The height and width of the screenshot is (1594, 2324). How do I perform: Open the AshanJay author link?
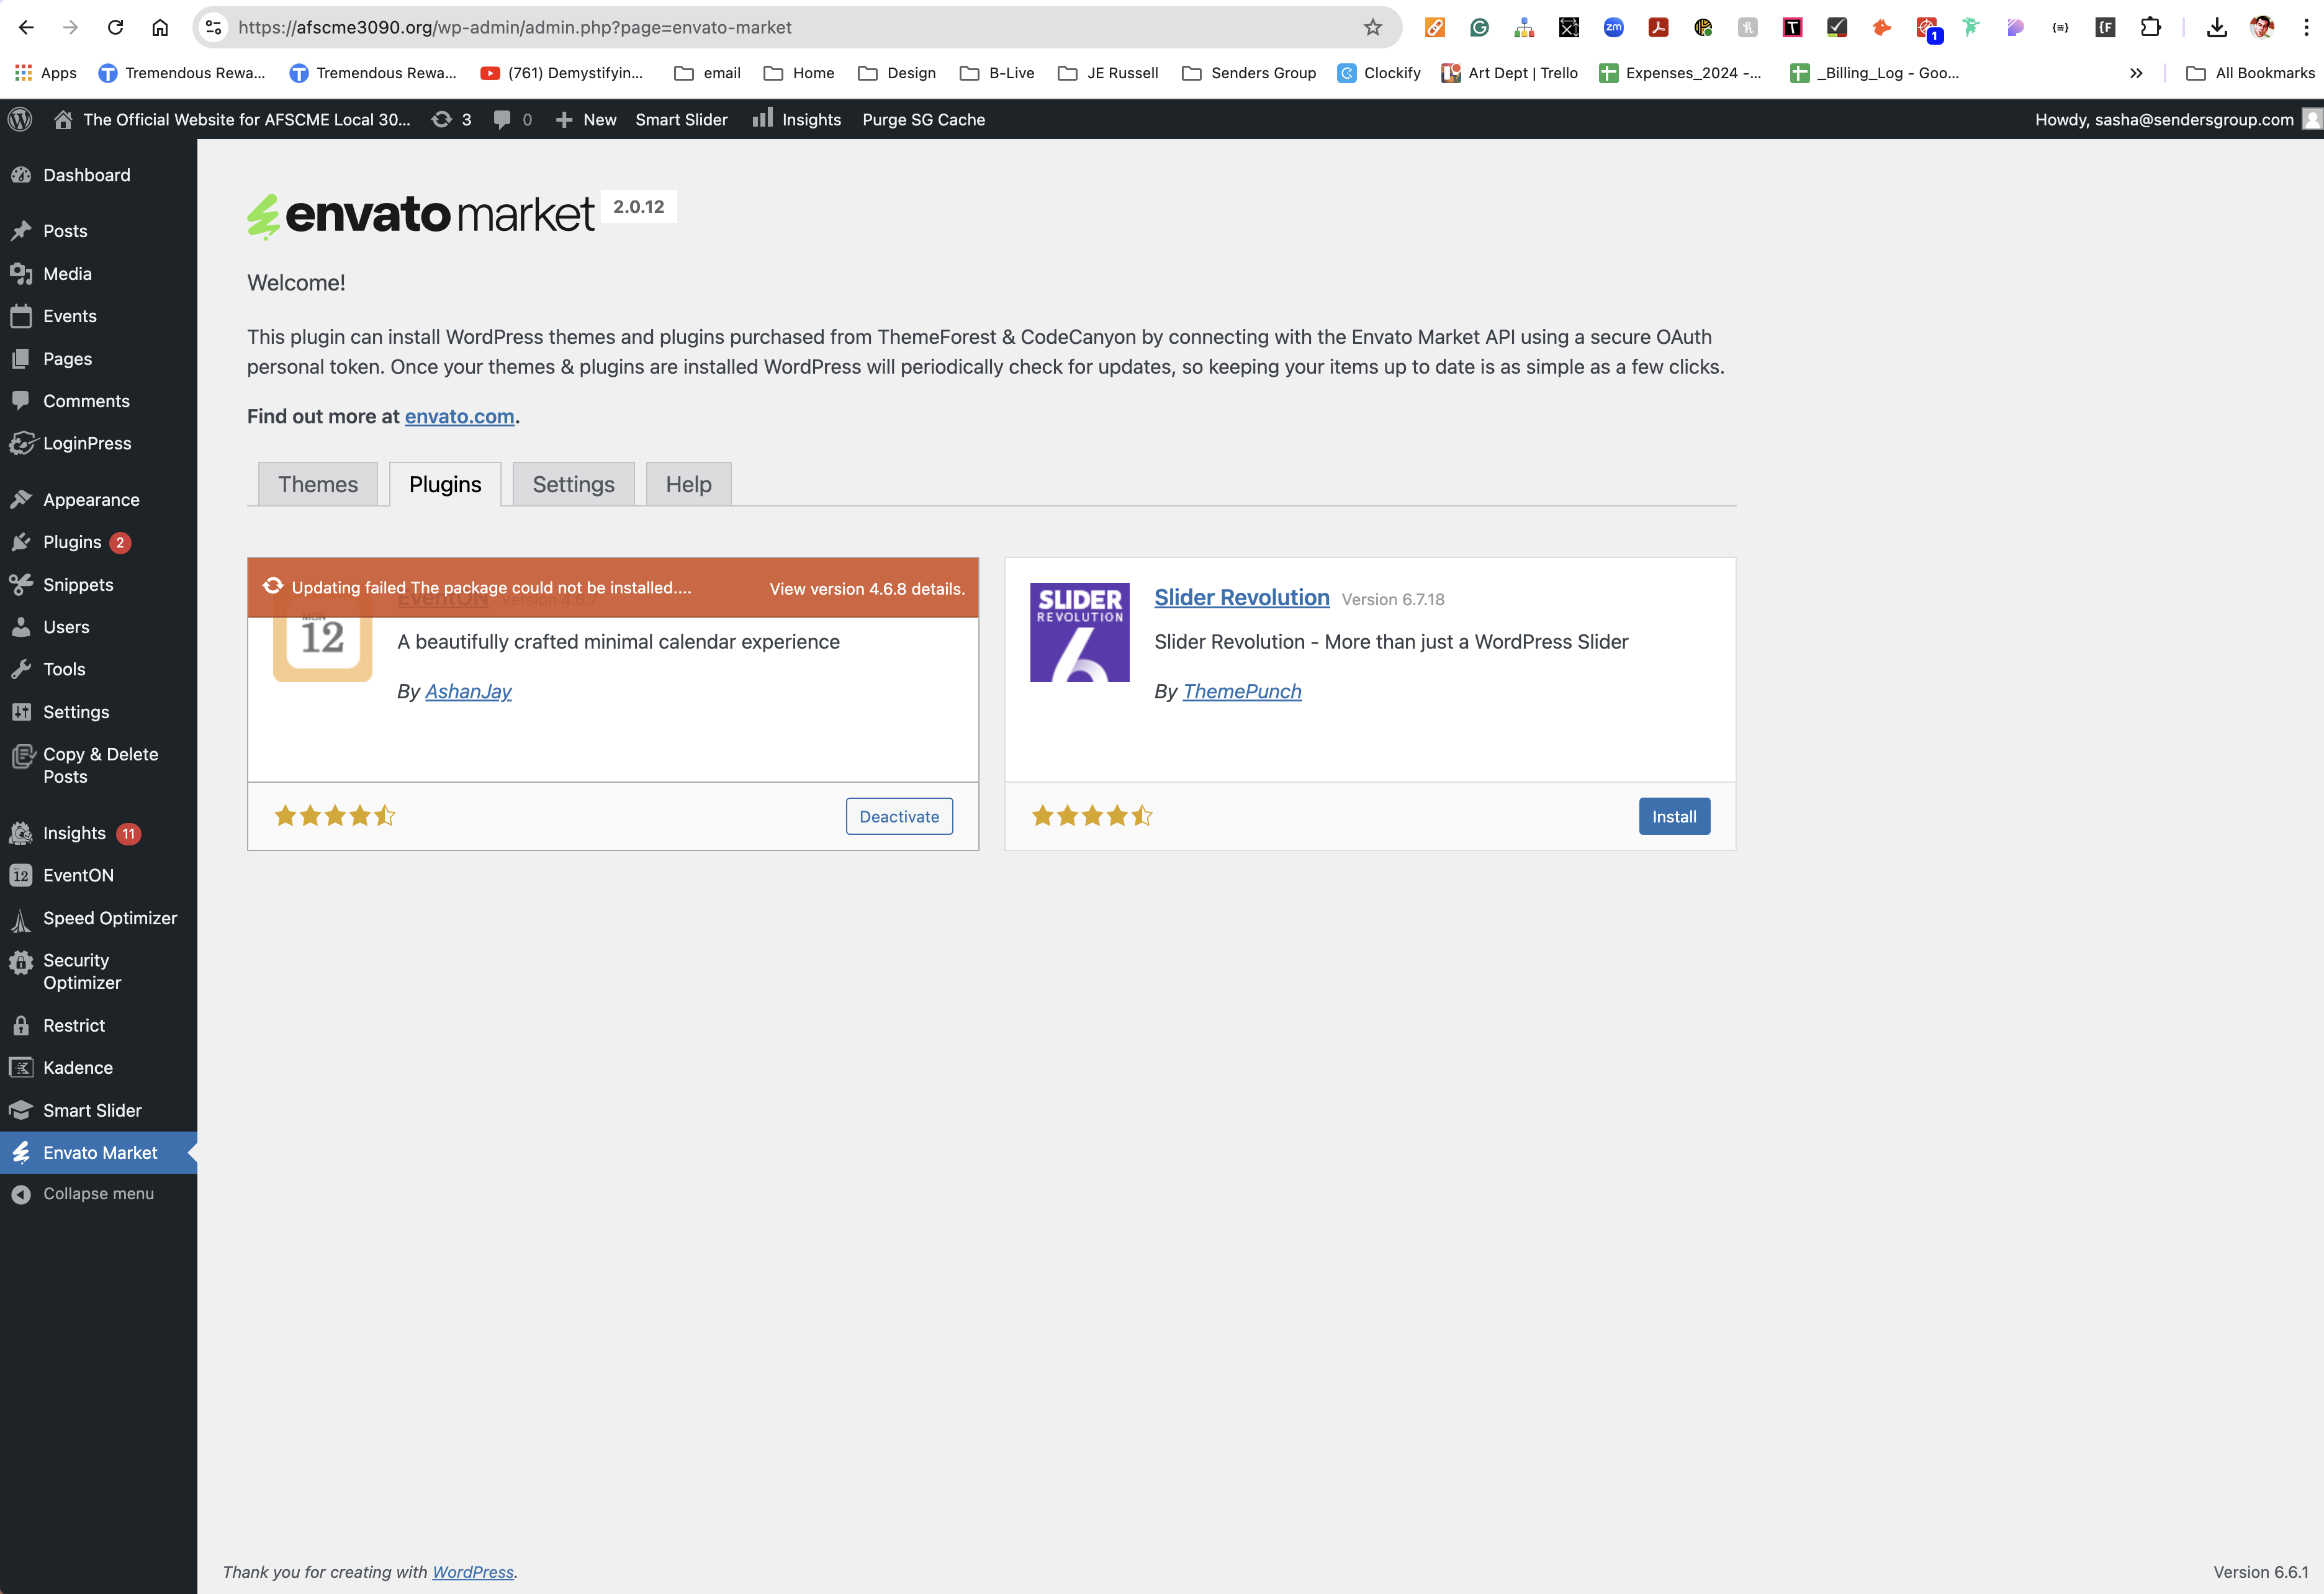468,691
